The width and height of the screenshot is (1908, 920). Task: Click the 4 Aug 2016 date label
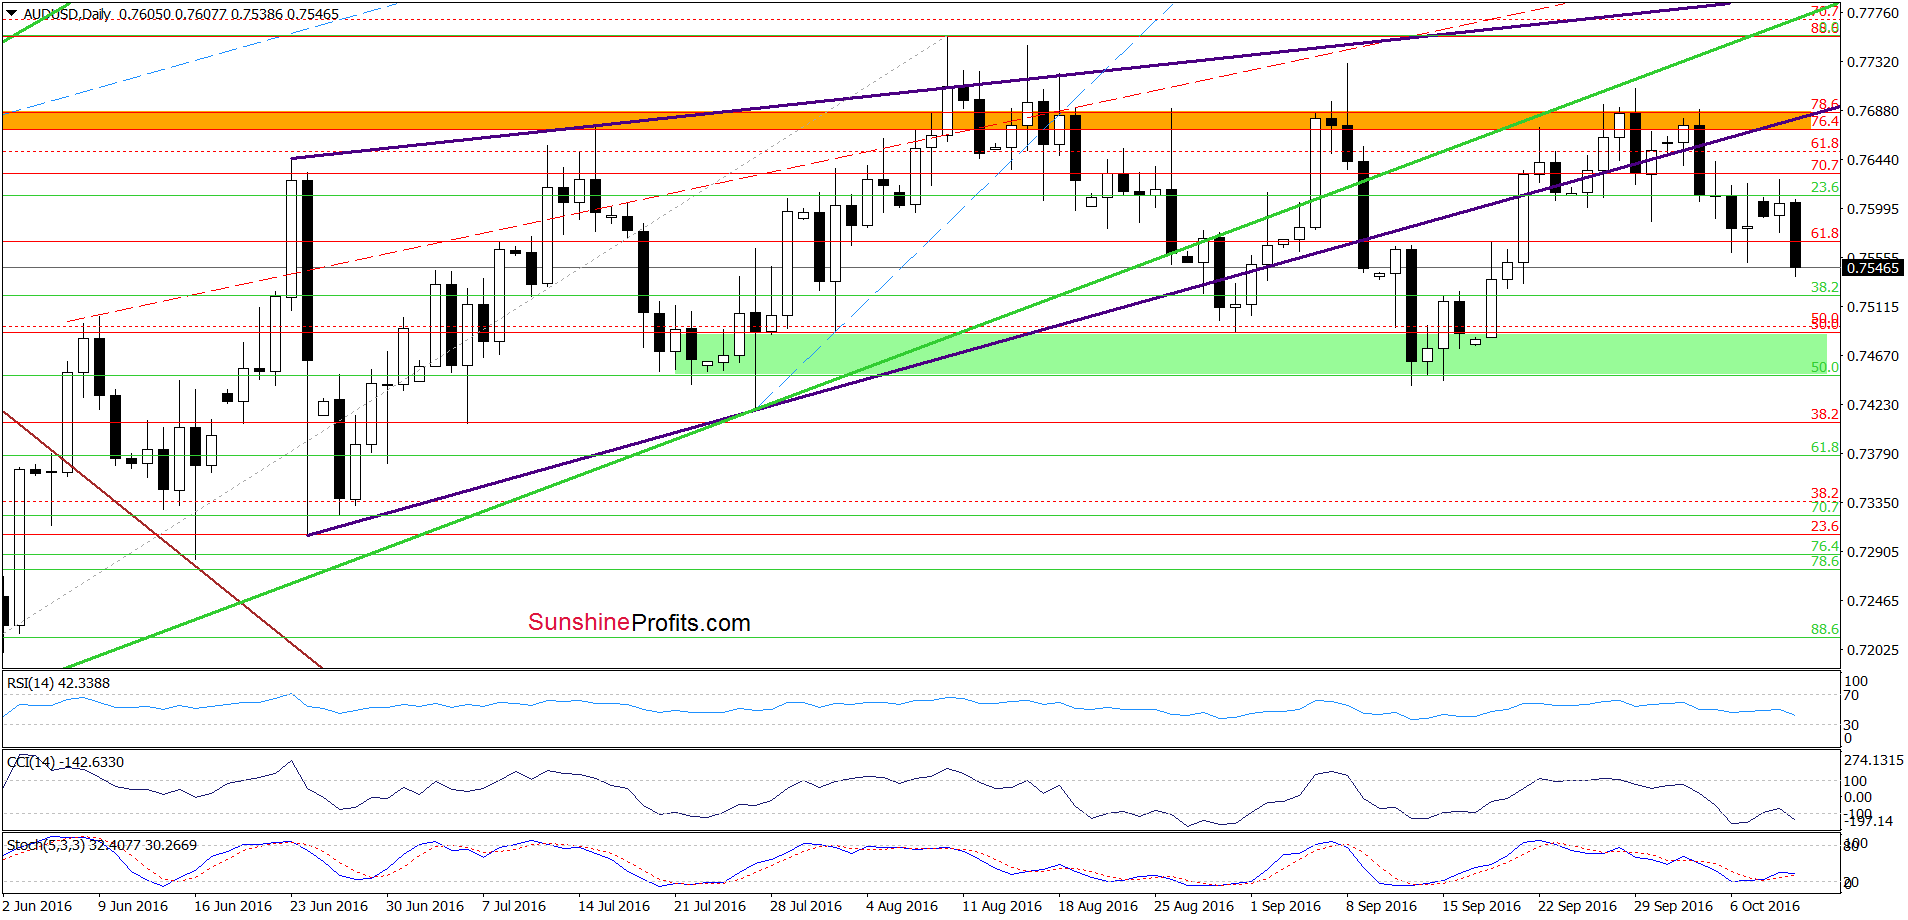(x=902, y=906)
